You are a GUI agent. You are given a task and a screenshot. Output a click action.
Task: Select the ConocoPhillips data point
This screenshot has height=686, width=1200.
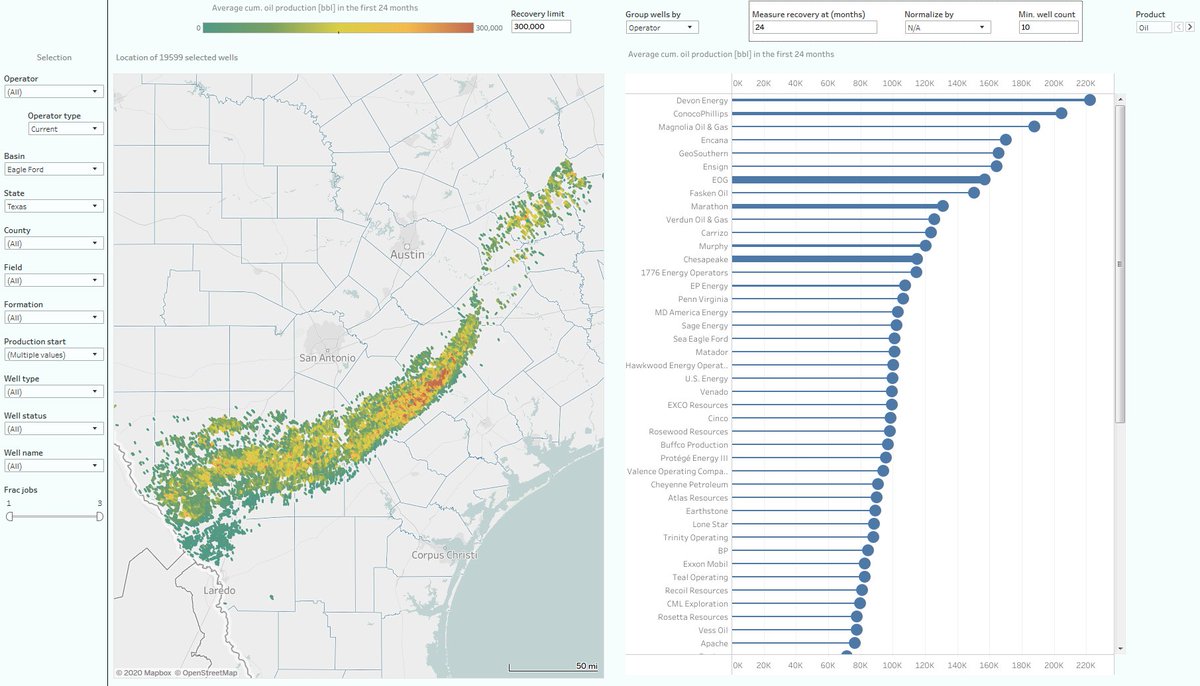[x=1061, y=113]
